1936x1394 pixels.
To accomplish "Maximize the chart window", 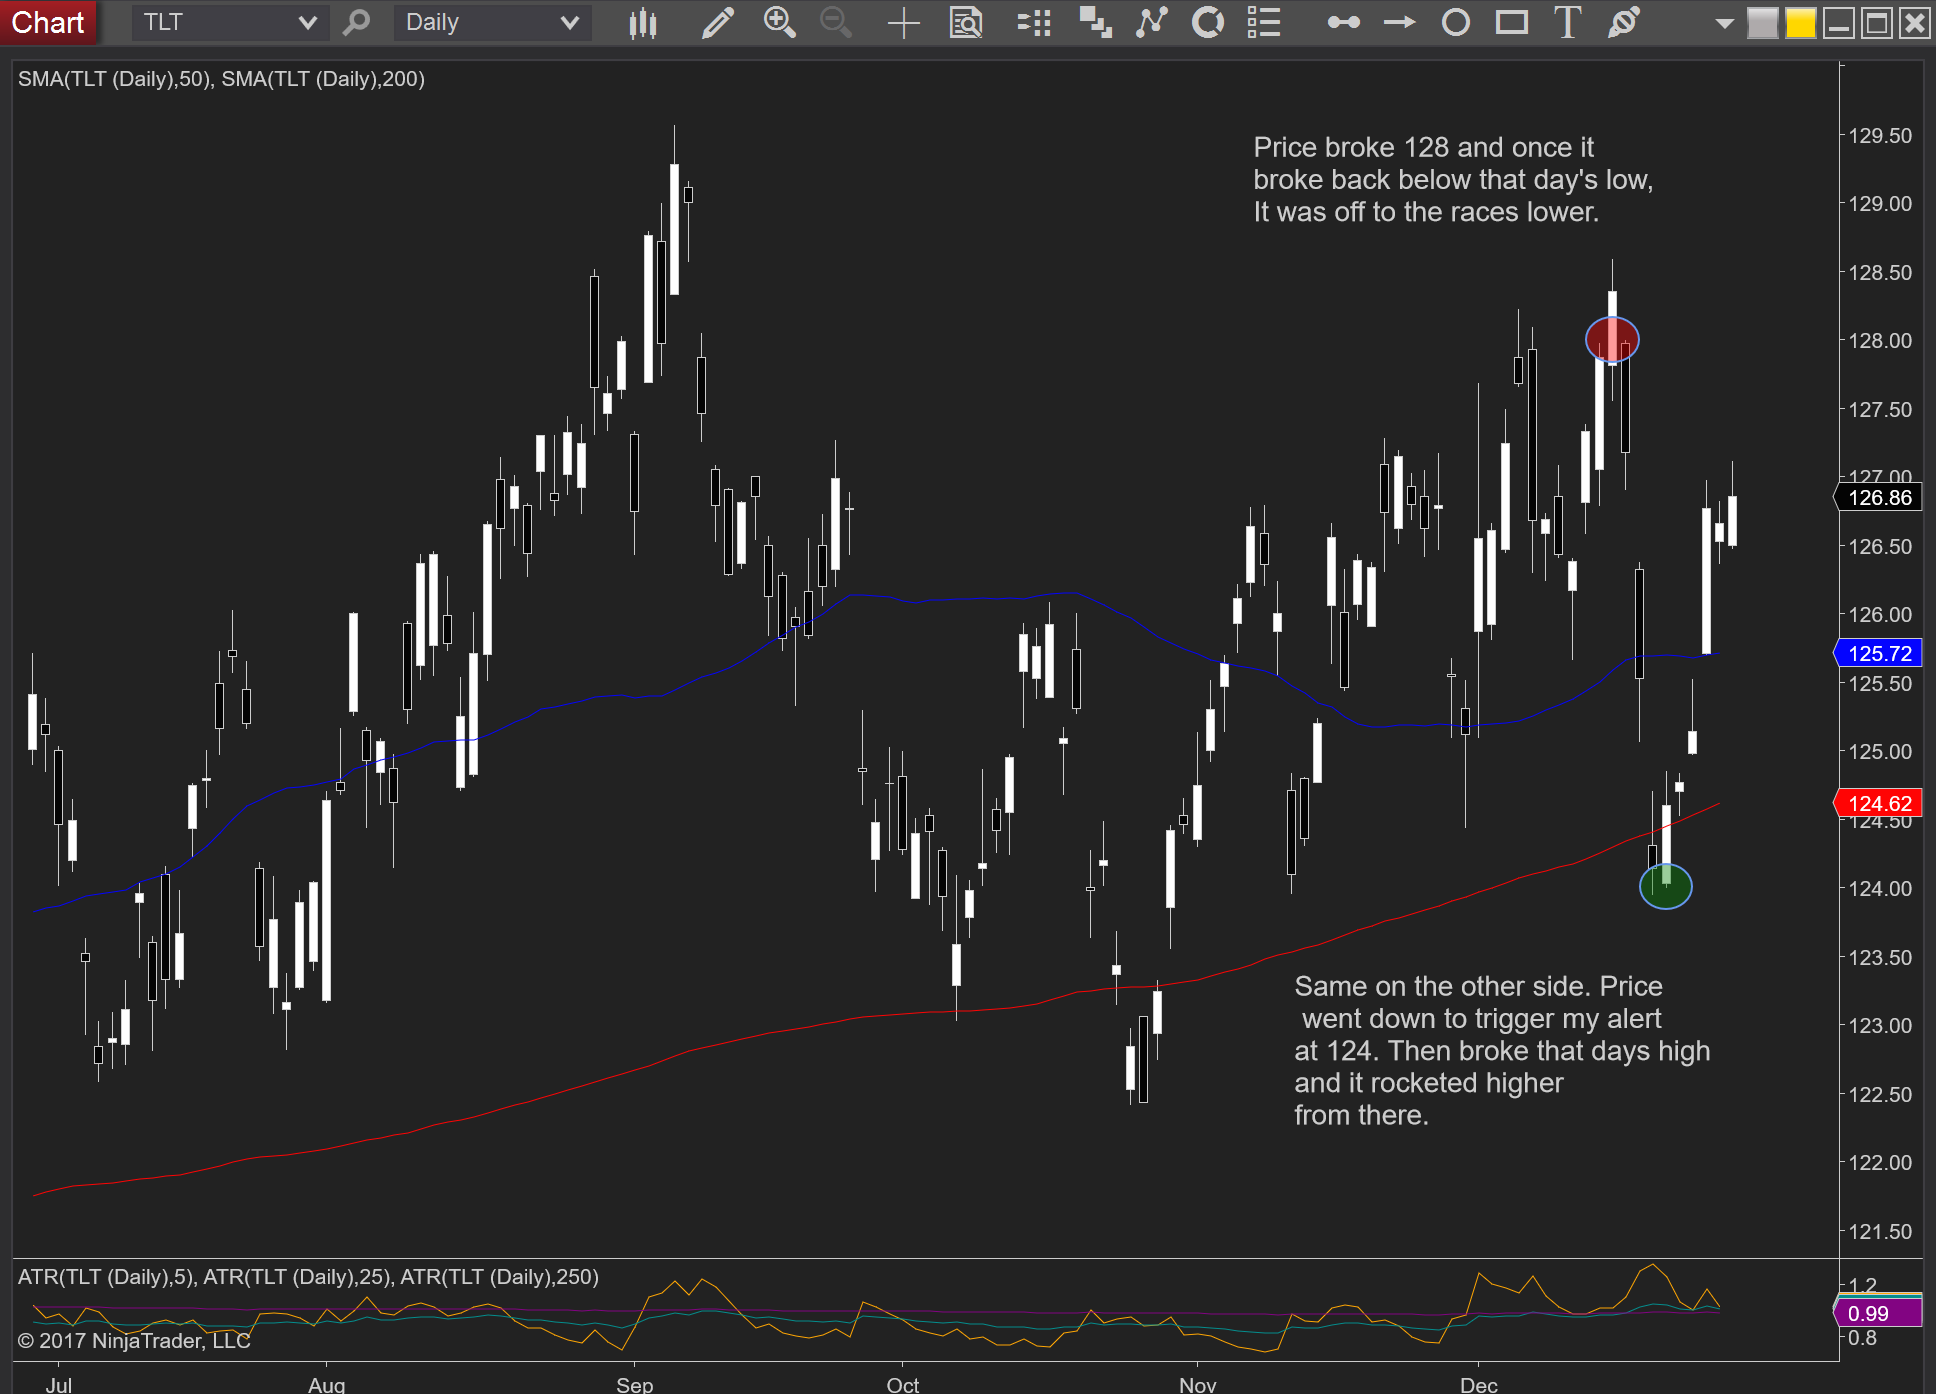I will 1876,23.
